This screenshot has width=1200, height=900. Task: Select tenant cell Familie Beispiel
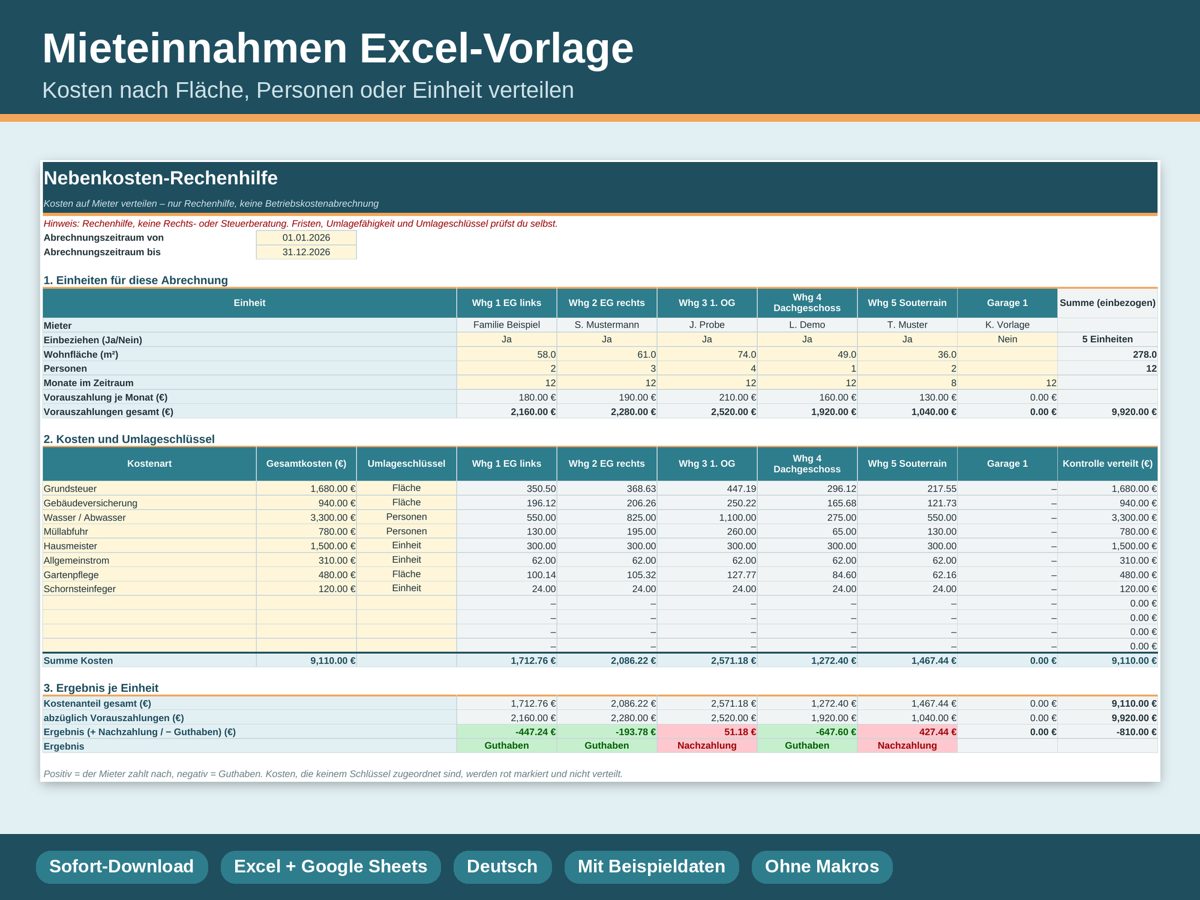(x=507, y=325)
